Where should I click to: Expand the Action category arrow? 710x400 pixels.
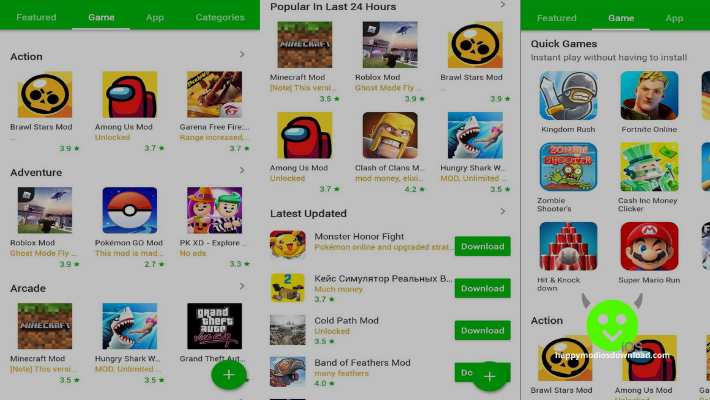(242, 54)
